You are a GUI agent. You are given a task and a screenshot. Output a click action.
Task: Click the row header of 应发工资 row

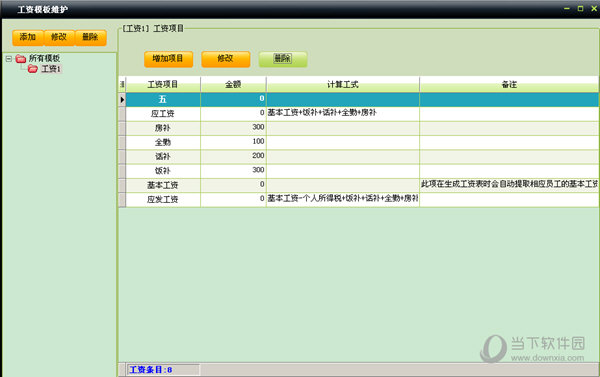tap(122, 199)
